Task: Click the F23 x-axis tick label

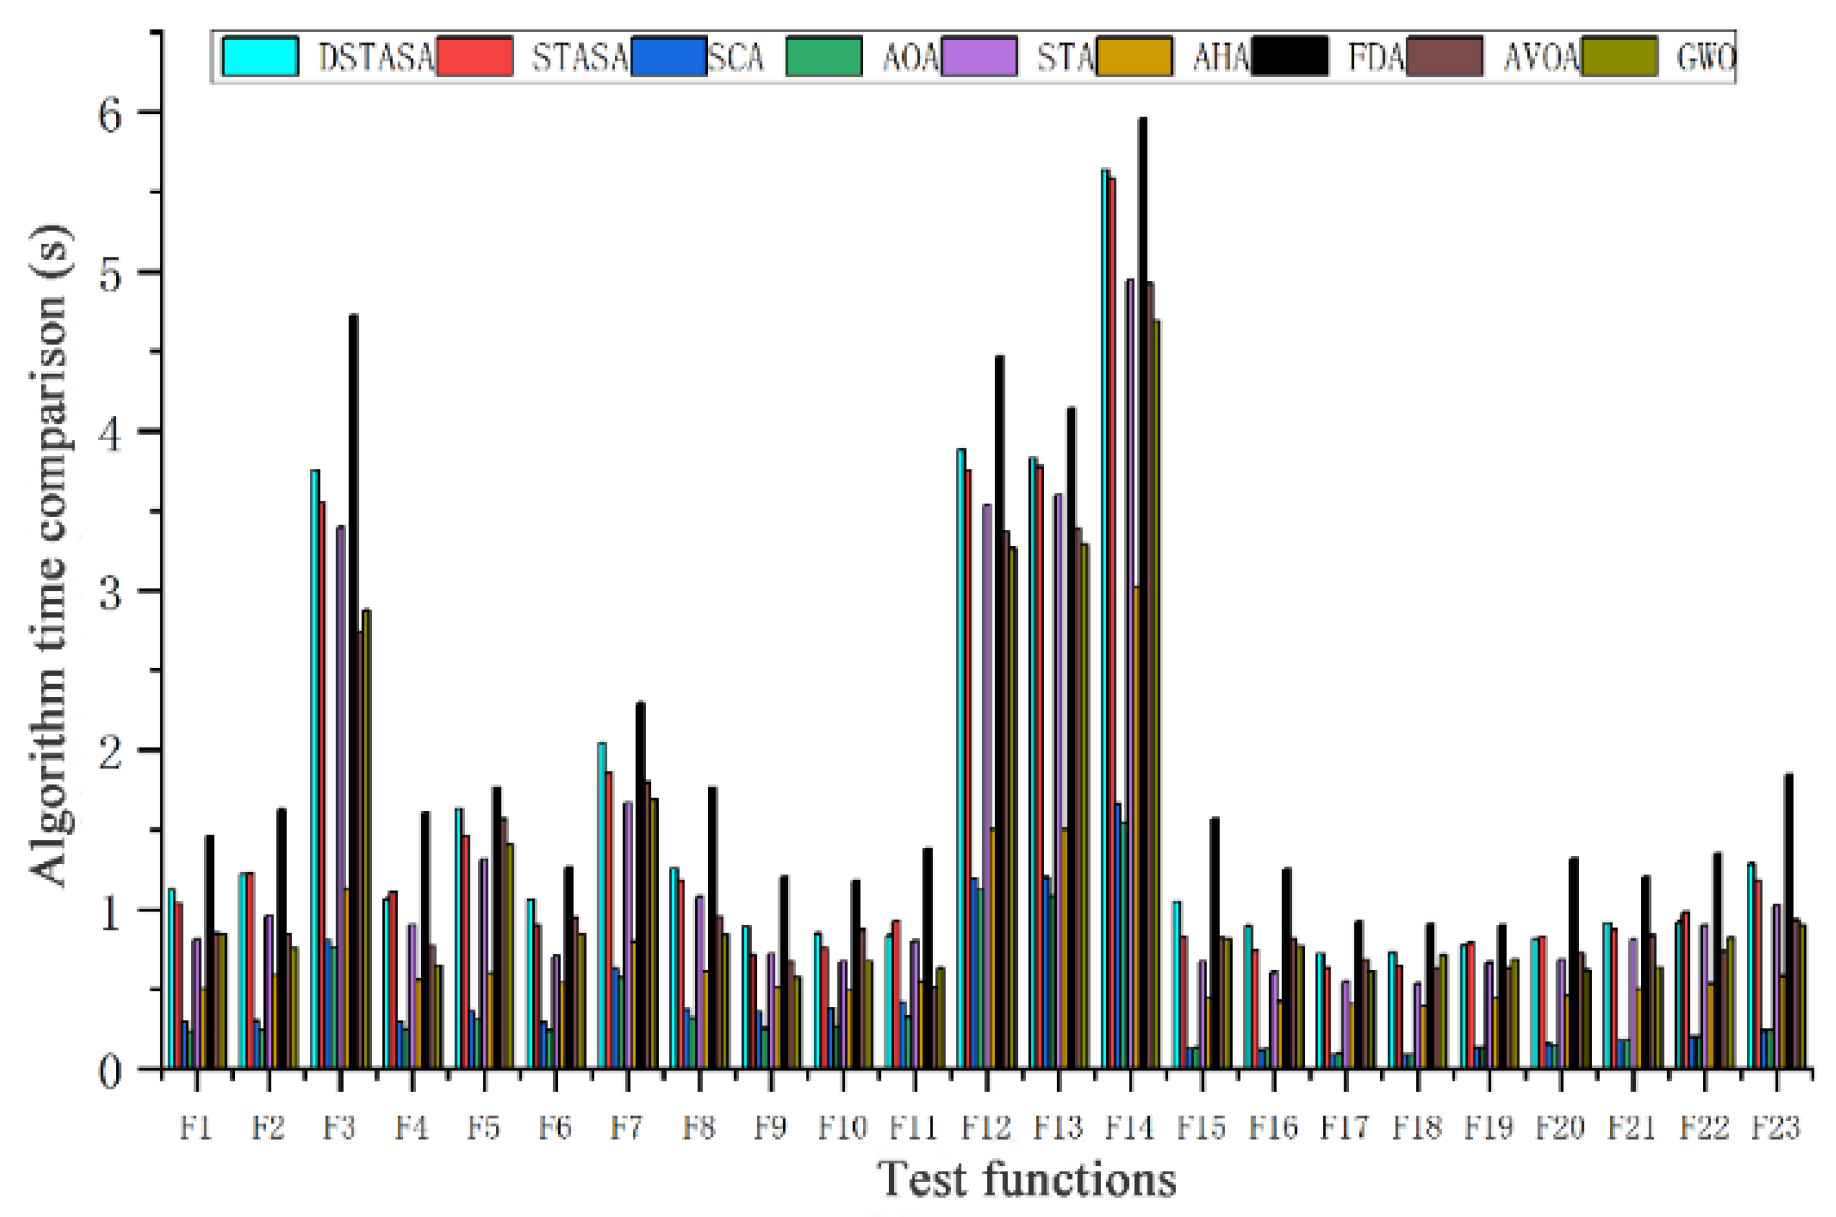Action: tap(1775, 1128)
